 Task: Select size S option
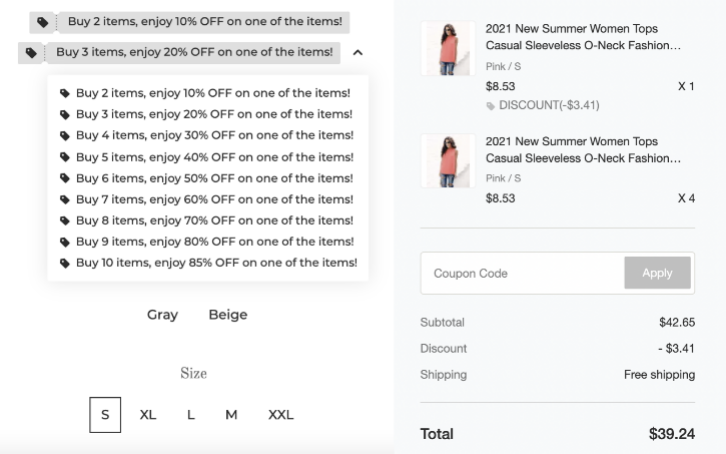(105, 415)
